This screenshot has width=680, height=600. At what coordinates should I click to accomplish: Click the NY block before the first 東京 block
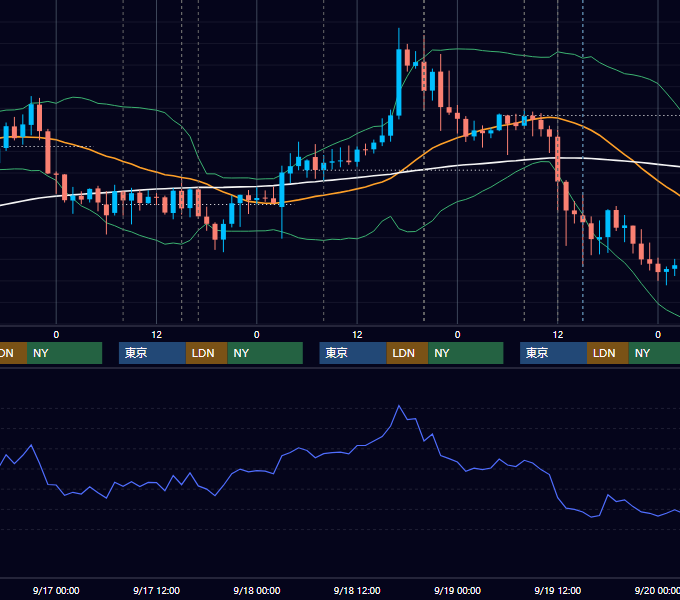64,353
